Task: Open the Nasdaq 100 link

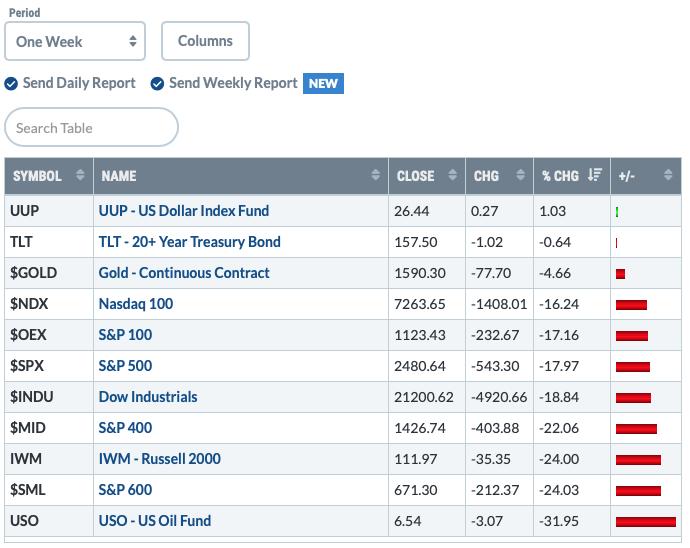Action: pyautogui.click(x=136, y=304)
